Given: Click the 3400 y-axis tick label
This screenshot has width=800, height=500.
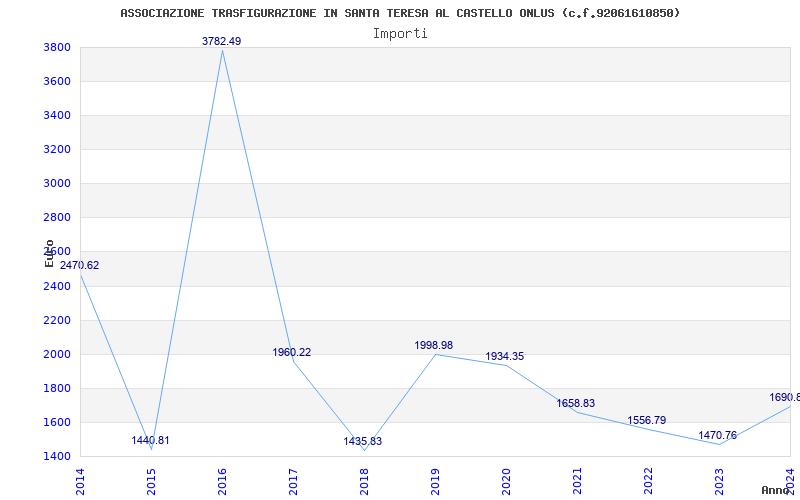Looking at the screenshot, I should [x=57, y=115].
